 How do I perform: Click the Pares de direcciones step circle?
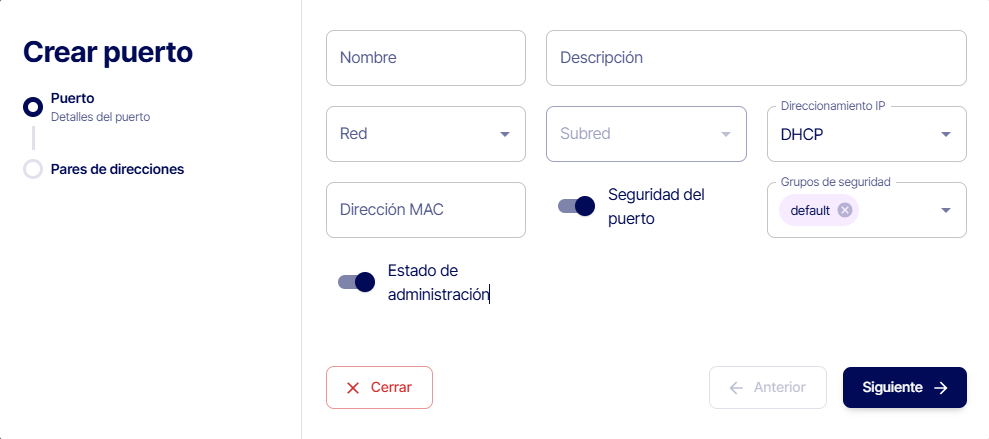click(x=33, y=169)
